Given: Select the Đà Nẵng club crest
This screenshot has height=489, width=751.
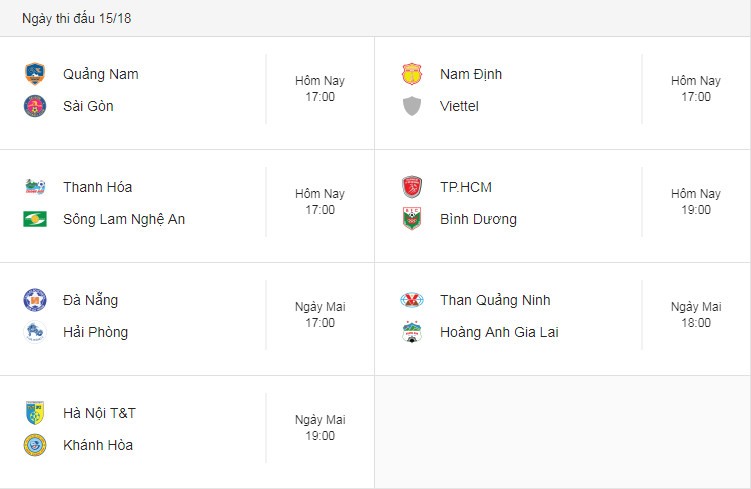Looking at the screenshot, I should point(35,300).
